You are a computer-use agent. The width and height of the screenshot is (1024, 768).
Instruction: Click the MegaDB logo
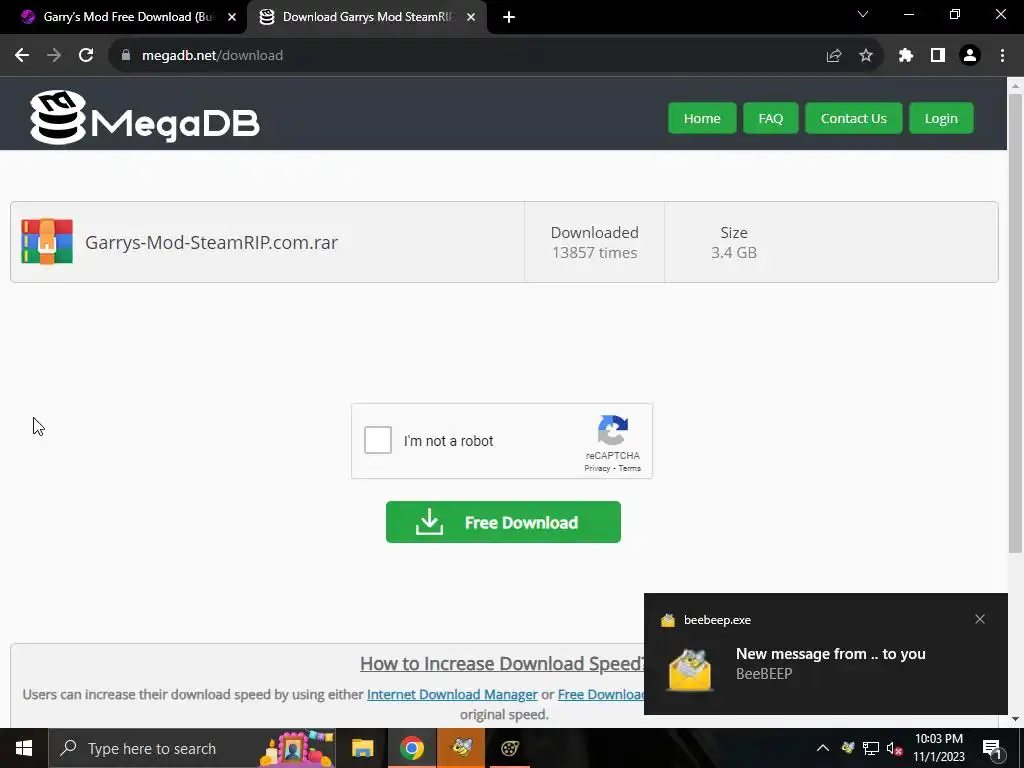click(145, 118)
